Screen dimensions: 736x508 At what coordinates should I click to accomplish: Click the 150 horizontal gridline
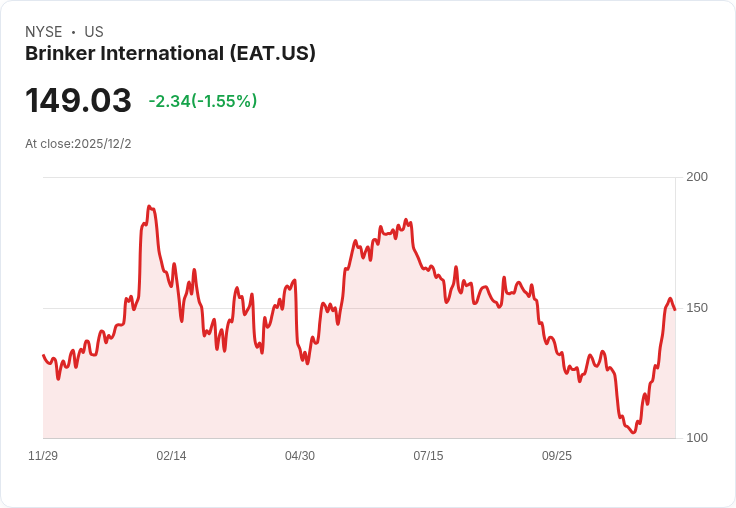360,308
